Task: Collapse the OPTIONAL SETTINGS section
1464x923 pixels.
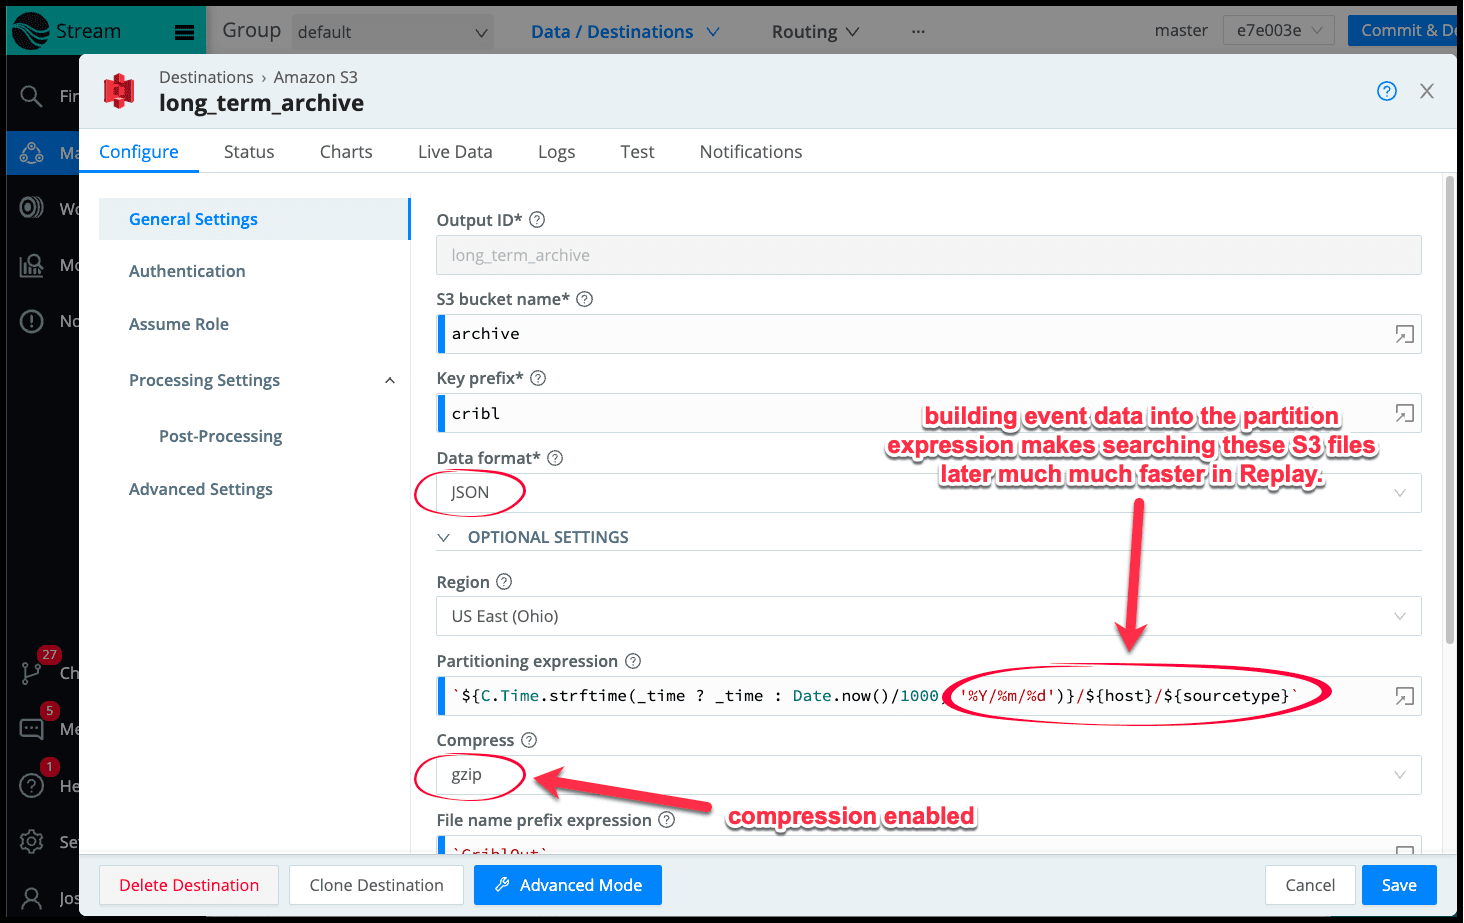Action: point(444,538)
